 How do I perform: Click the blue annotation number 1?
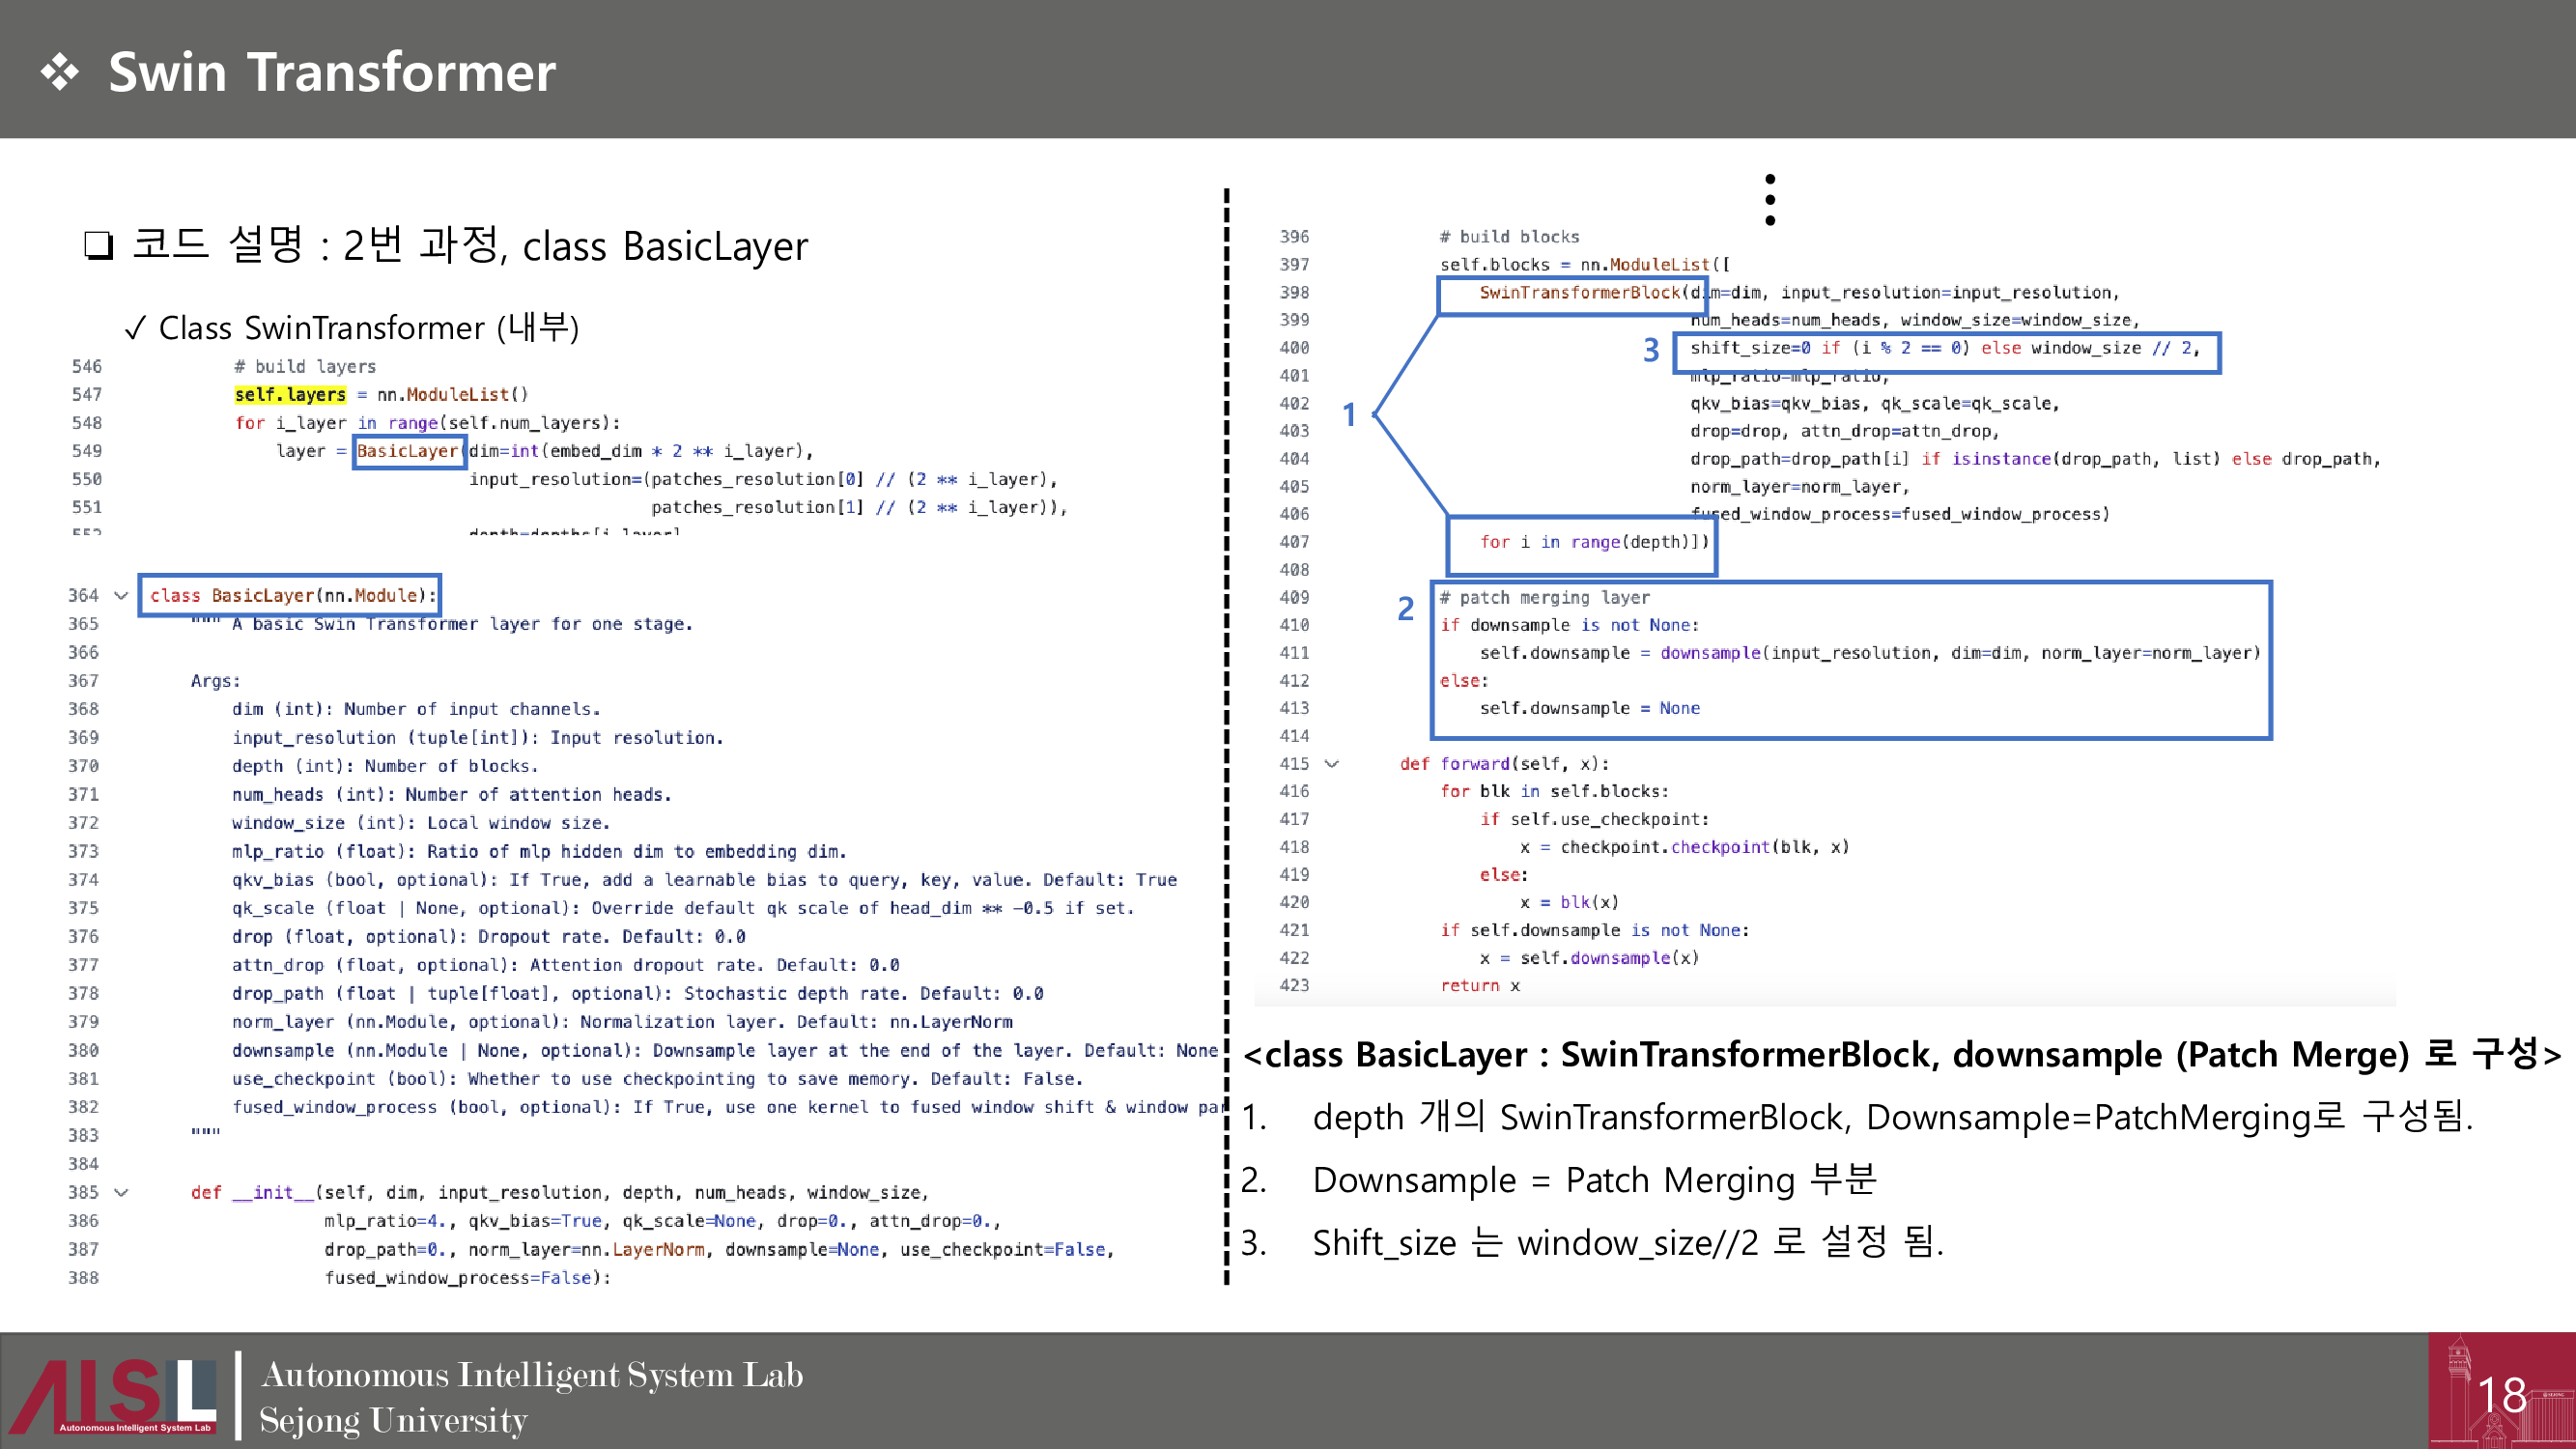coord(1349,415)
